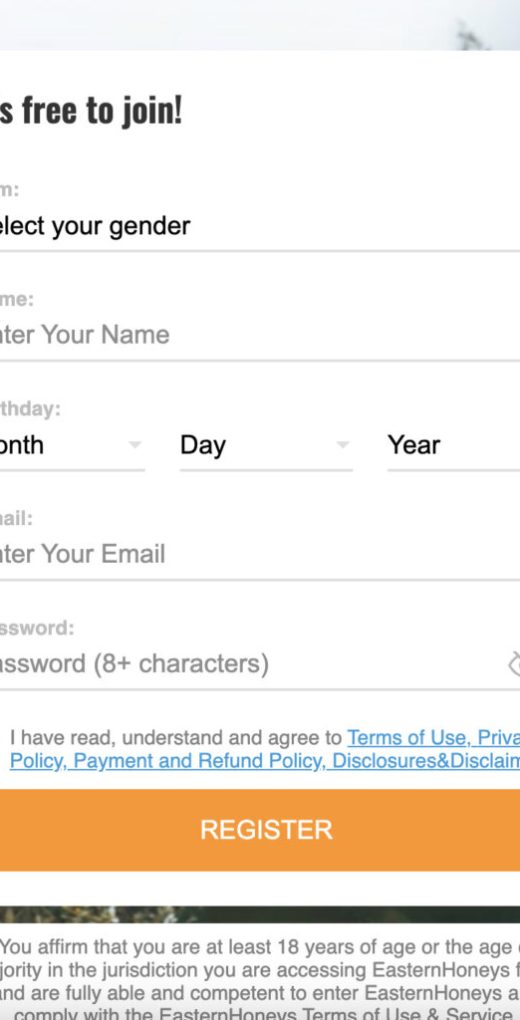The image size is (520, 1020).
Task: Toggle password visibility eye icon
Action: [514, 664]
